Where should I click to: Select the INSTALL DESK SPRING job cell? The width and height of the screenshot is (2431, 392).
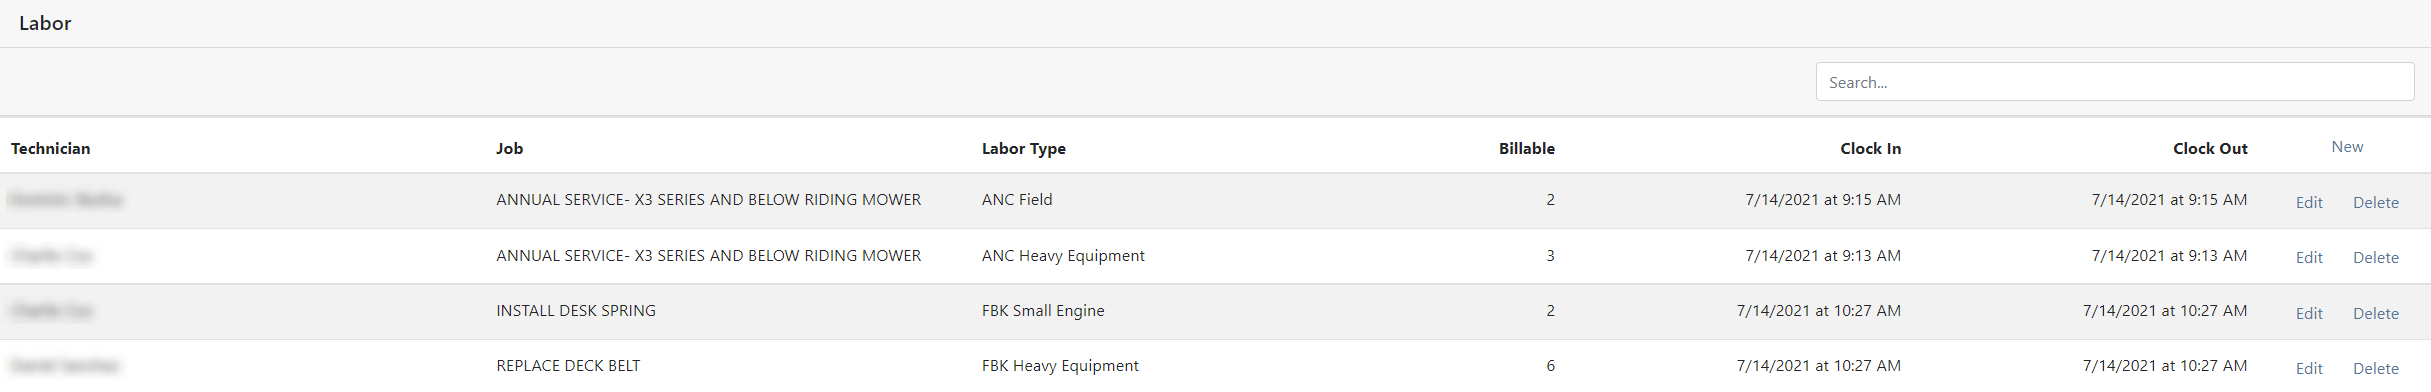coord(576,310)
